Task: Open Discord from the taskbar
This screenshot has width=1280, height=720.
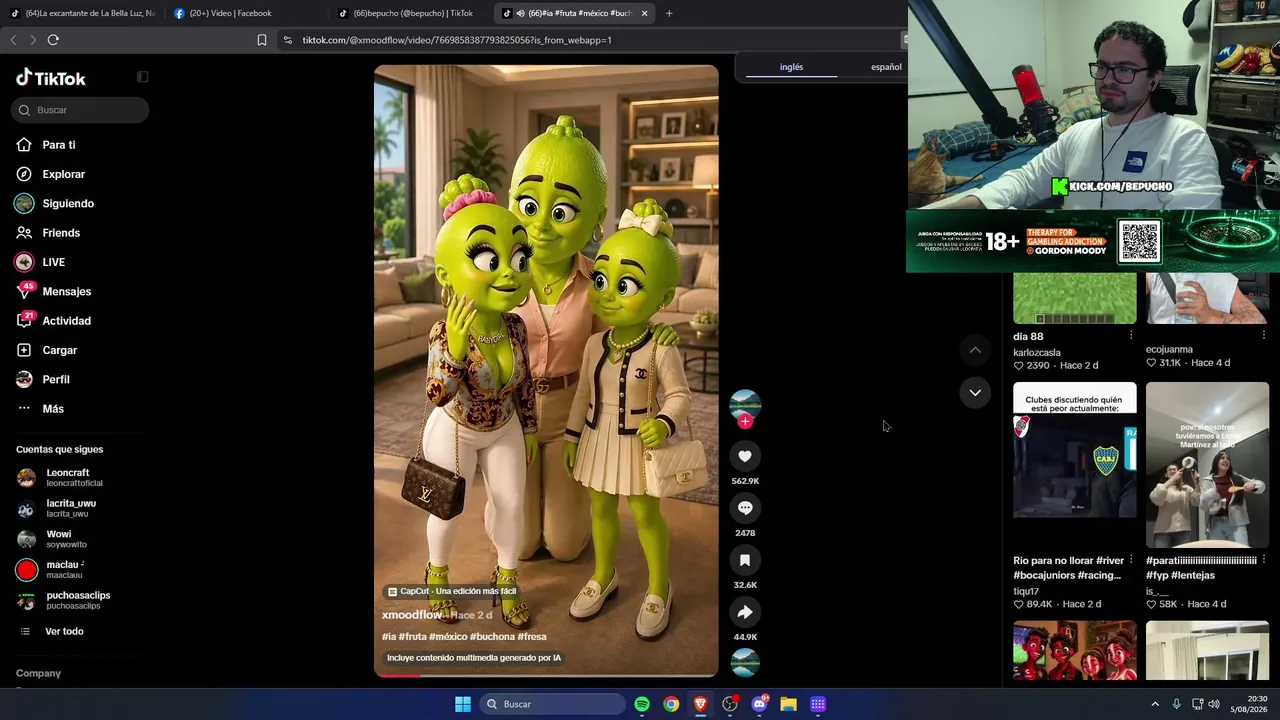Action: (x=759, y=704)
